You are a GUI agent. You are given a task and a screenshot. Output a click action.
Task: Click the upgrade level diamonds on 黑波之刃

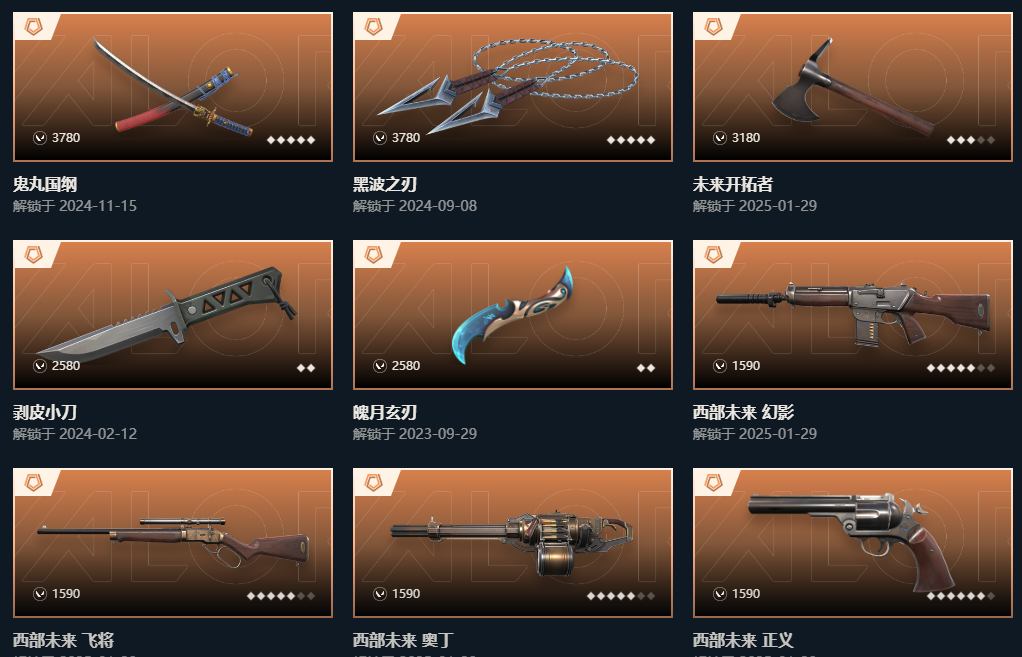(x=631, y=139)
